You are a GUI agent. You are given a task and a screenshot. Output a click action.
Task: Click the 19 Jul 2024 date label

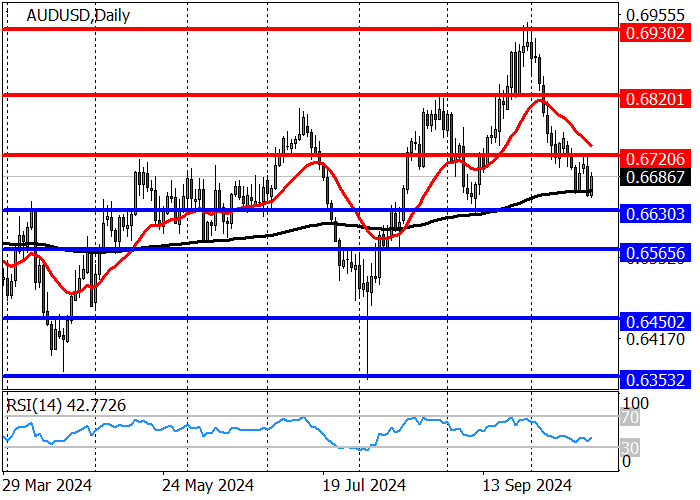364,485
